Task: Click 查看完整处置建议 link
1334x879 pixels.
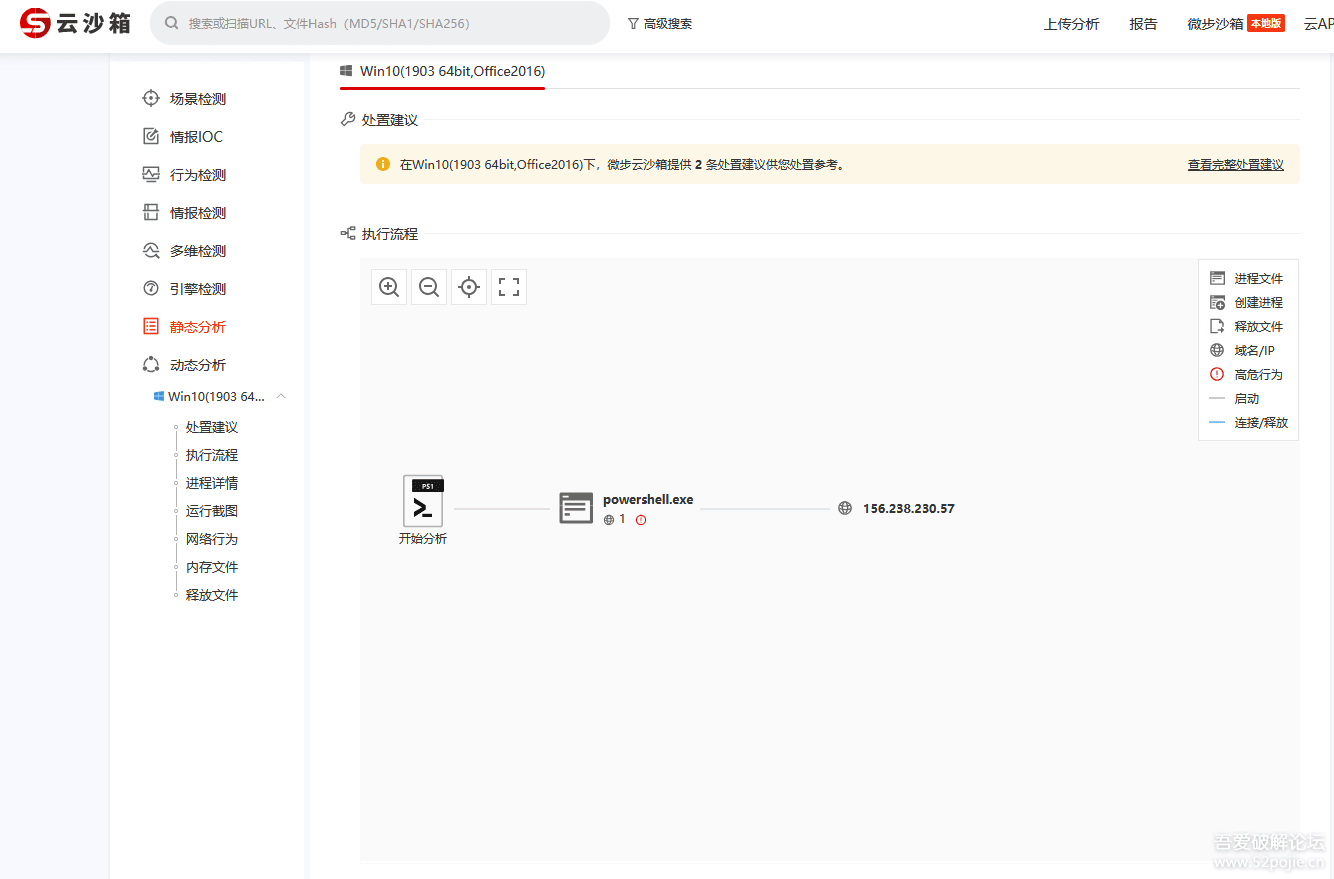Action: 1236,165
